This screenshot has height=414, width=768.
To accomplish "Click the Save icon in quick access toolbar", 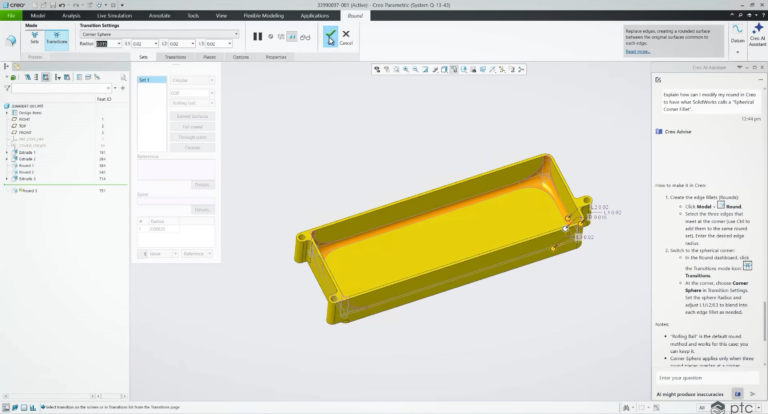I will [52, 5].
